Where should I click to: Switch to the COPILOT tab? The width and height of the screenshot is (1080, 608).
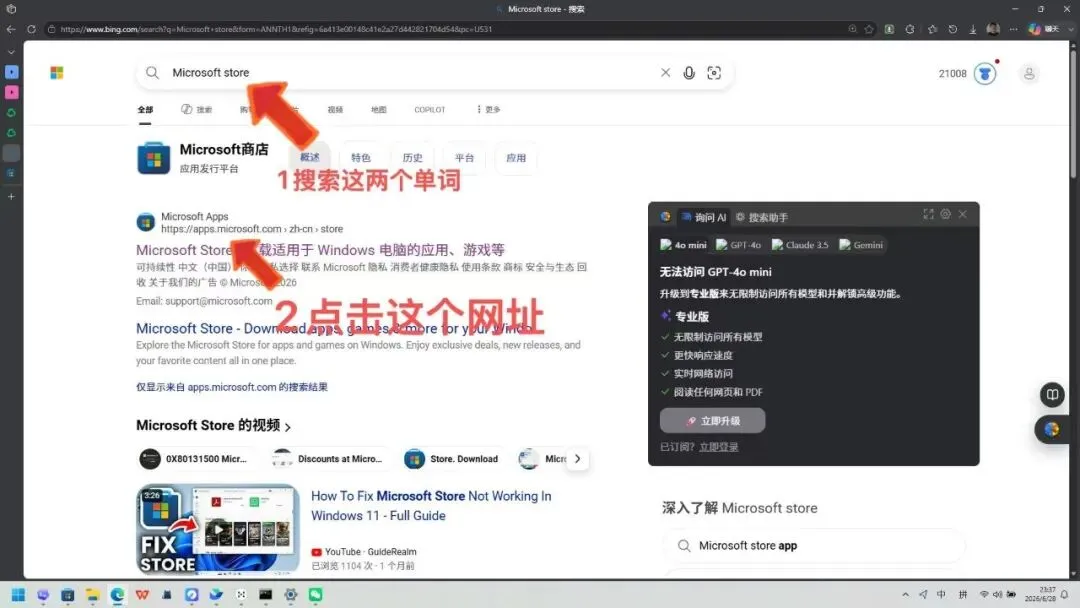click(x=430, y=109)
